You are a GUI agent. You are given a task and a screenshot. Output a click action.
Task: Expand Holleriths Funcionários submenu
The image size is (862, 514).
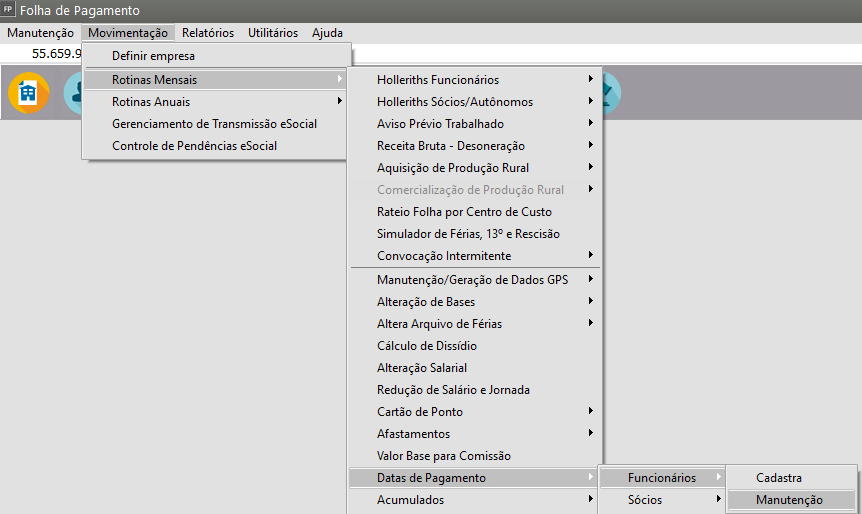(x=438, y=80)
